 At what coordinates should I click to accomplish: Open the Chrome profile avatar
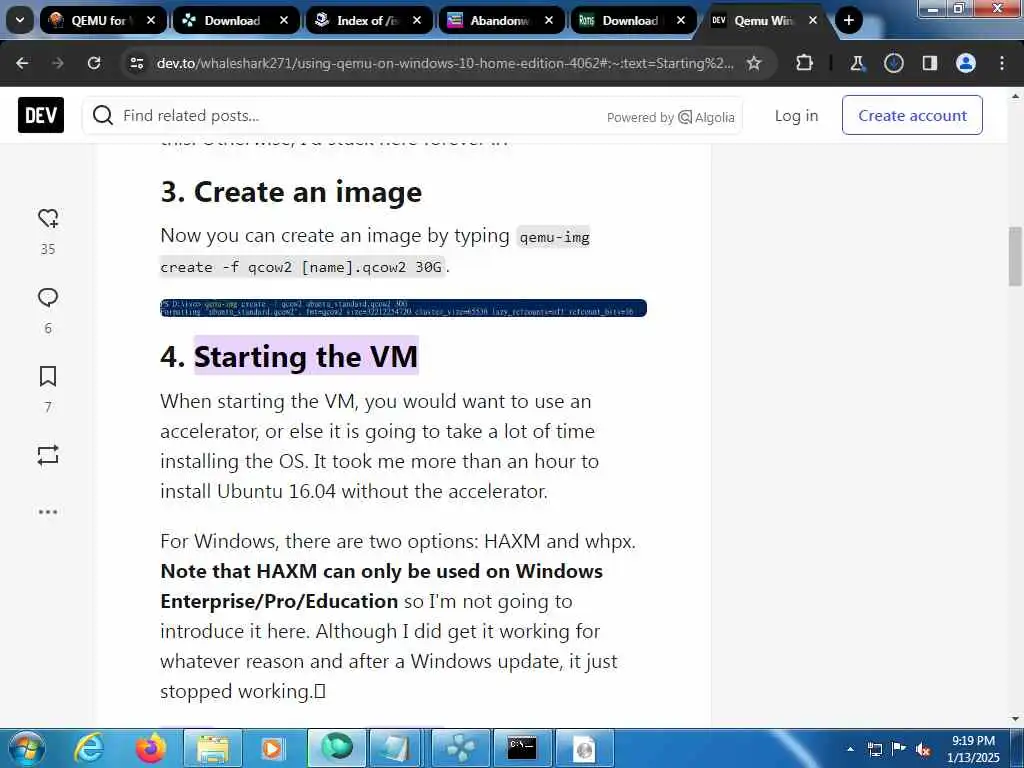tap(966, 63)
